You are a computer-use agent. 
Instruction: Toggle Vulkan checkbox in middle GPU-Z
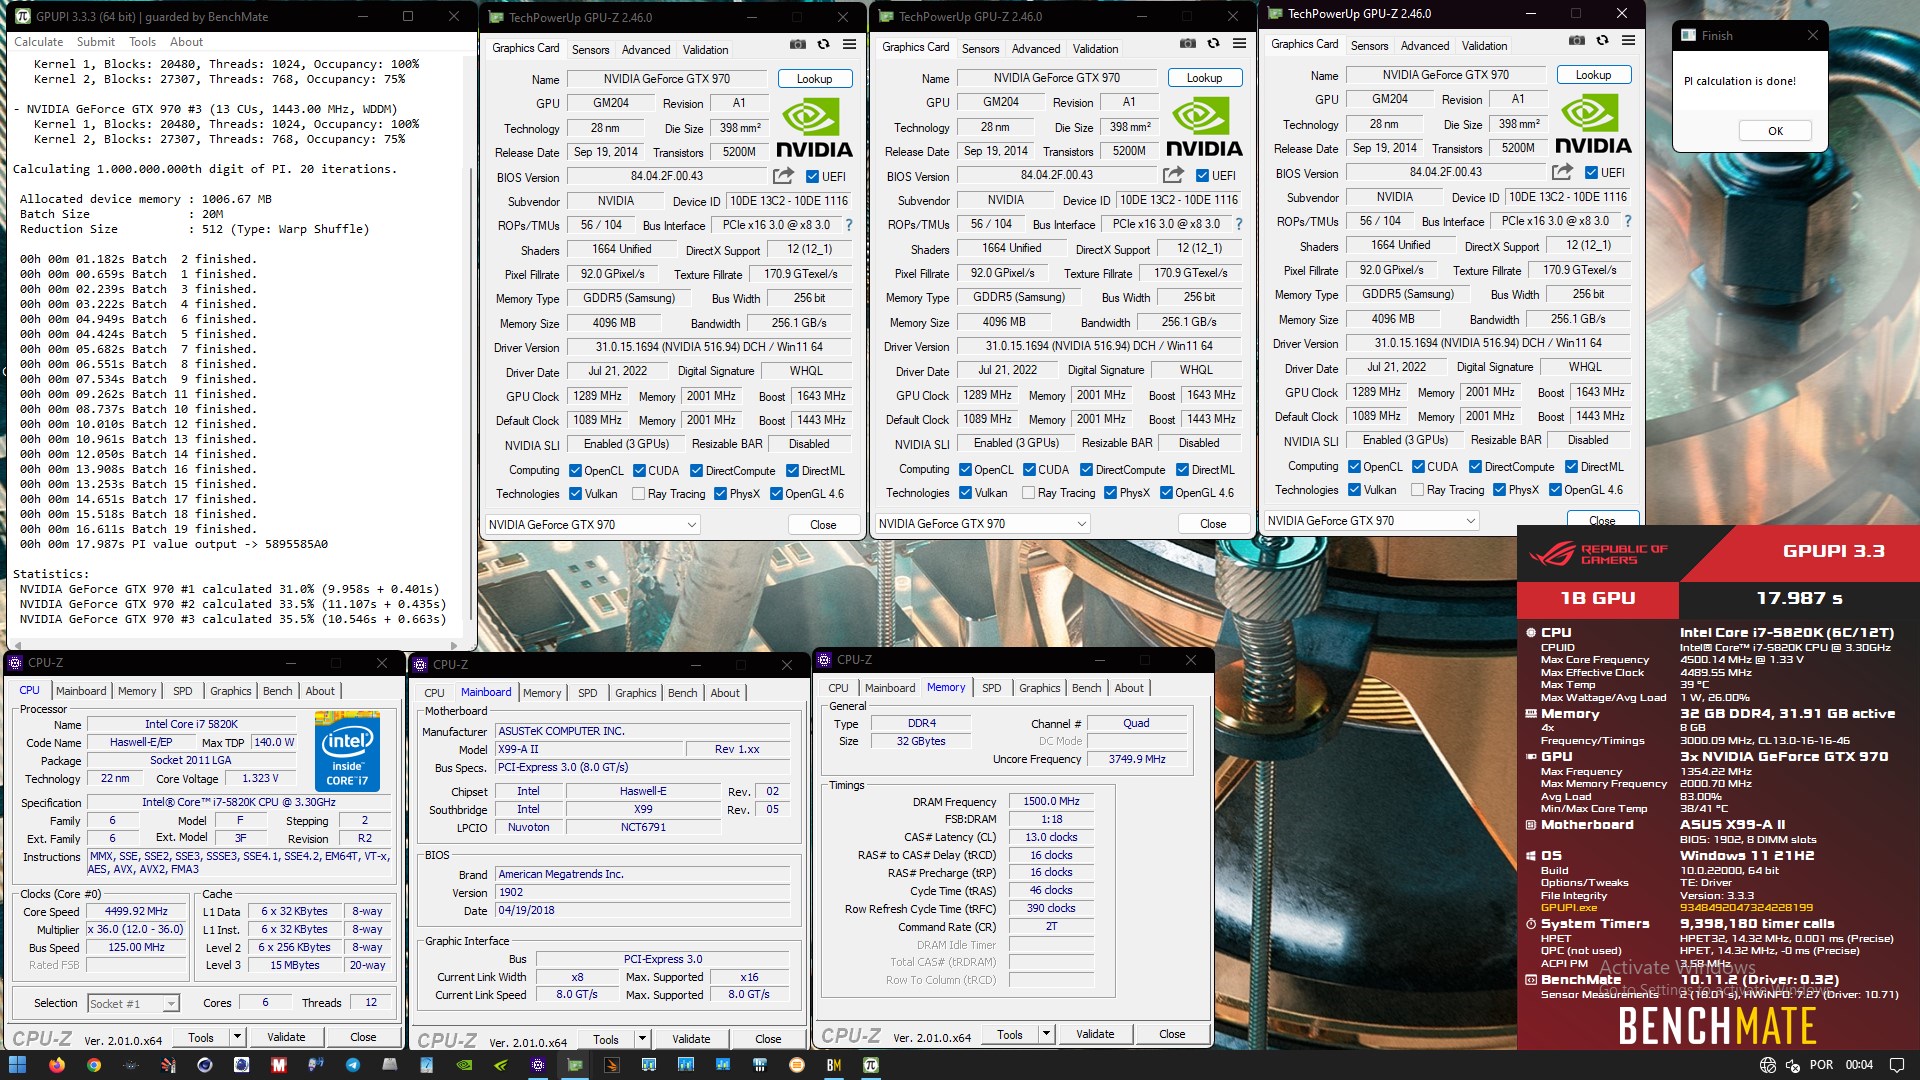(x=965, y=493)
